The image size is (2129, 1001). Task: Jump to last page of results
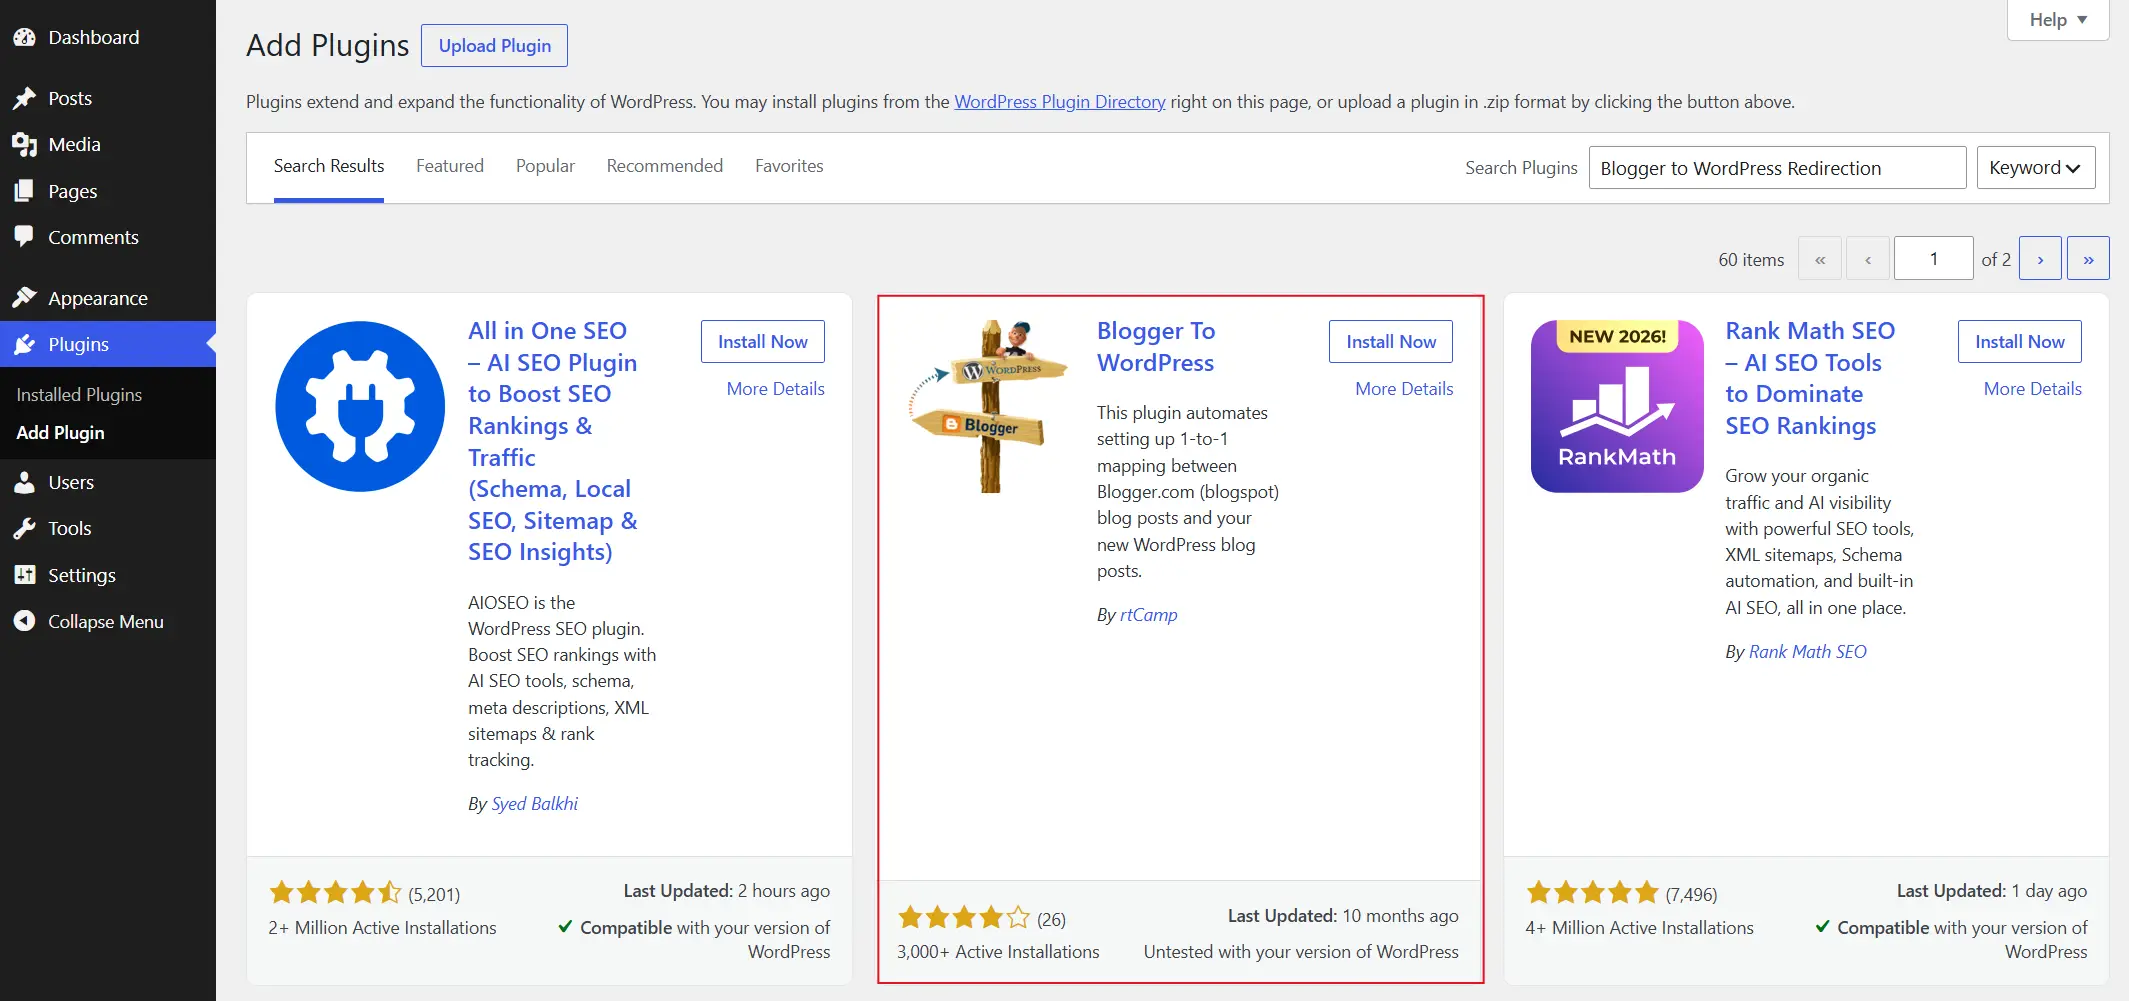(x=2088, y=259)
